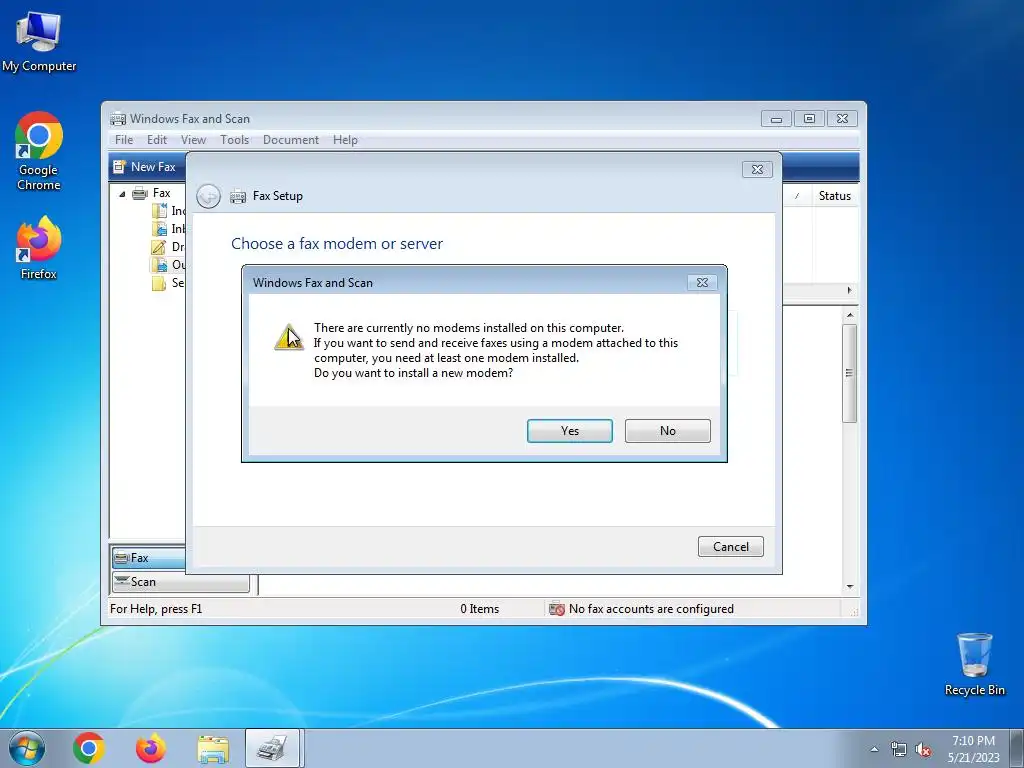Open the Document menu
Screen dimensions: 1024x768
pyautogui.click(x=291, y=140)
